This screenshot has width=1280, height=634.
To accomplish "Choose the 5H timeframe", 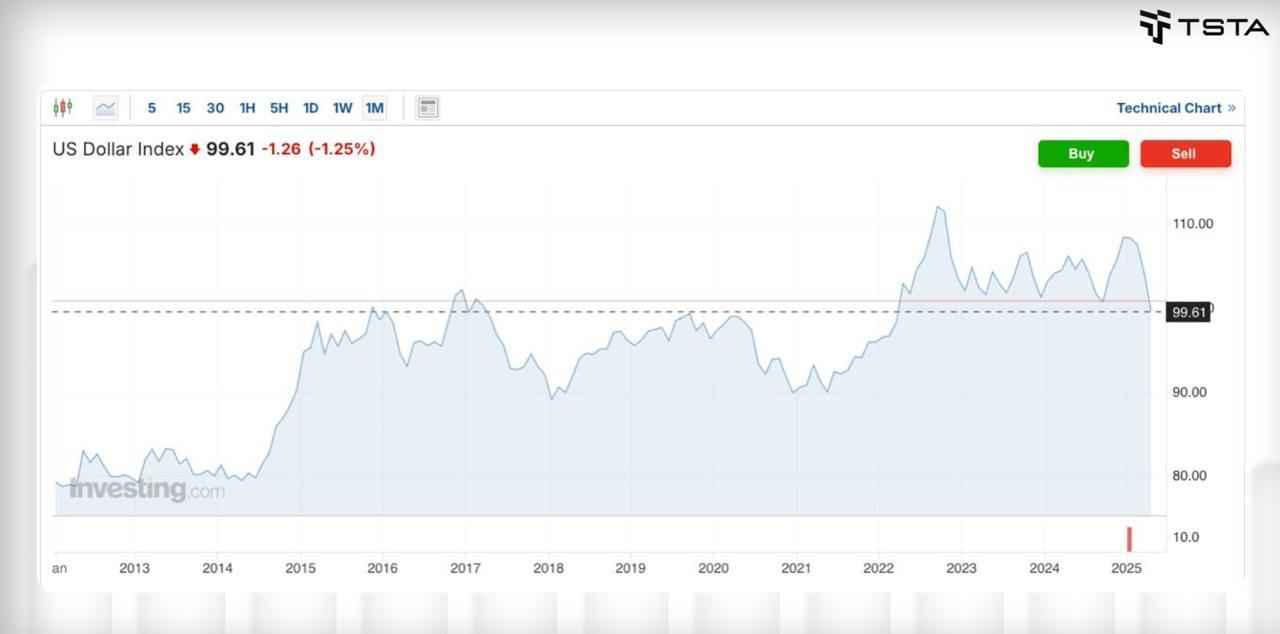I will click(279, 108).
